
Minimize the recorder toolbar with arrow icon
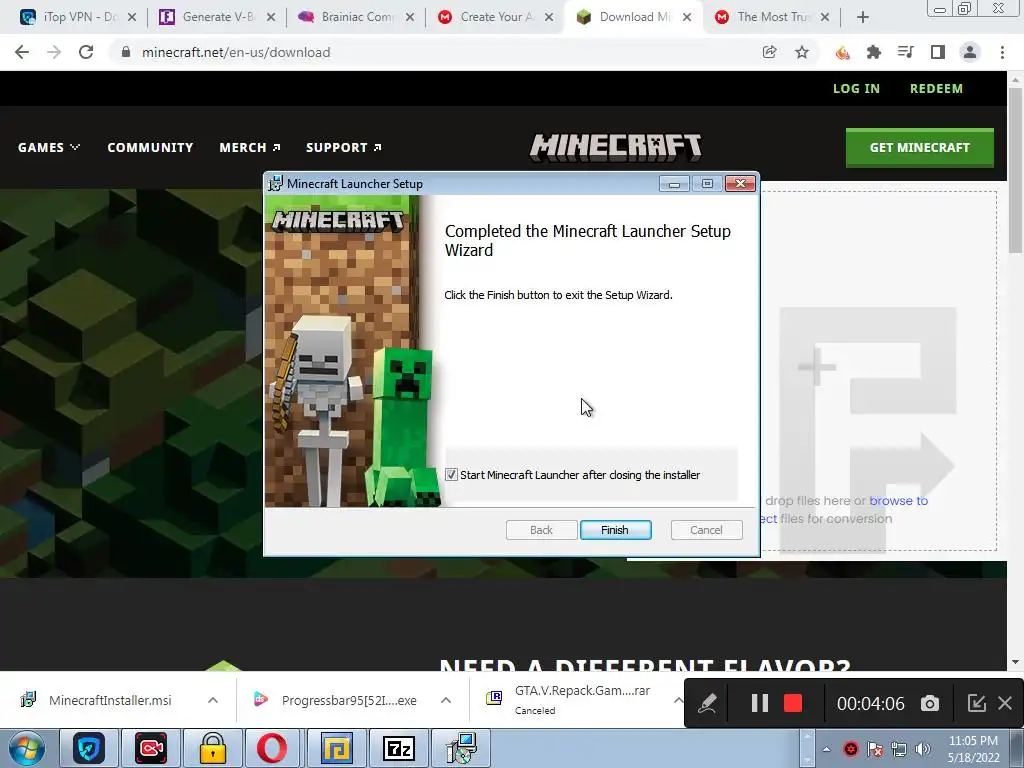976,703
